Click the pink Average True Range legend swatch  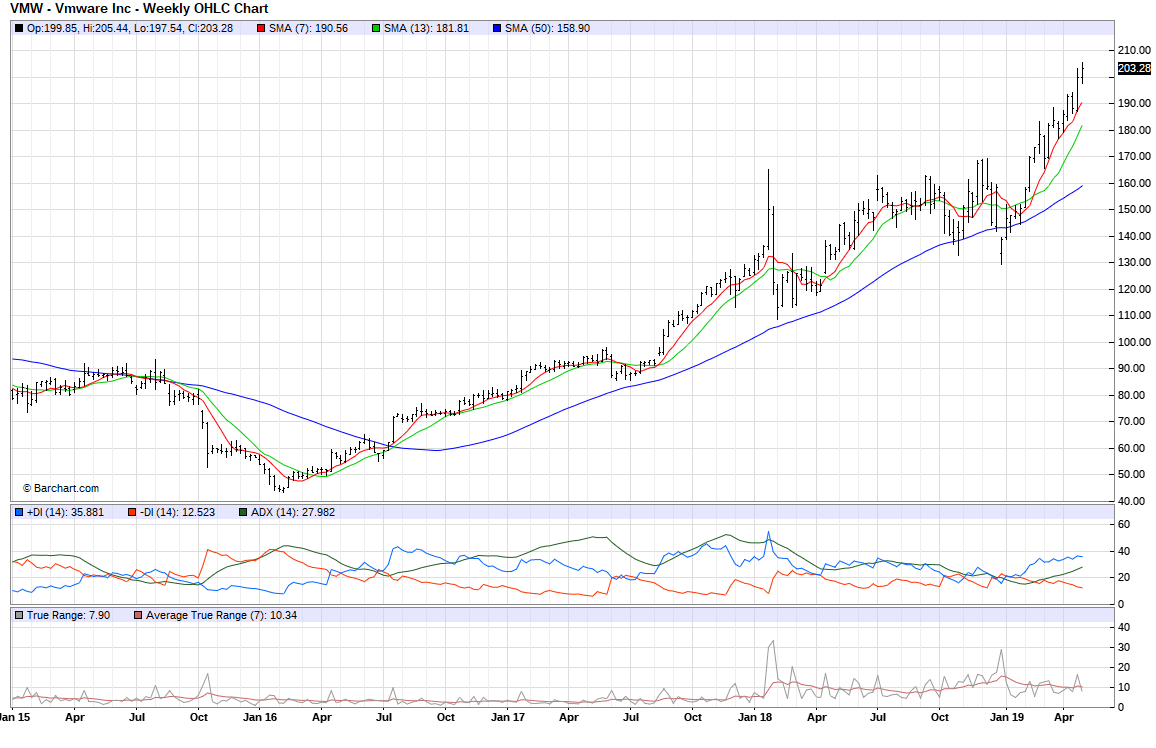(138, 615)
